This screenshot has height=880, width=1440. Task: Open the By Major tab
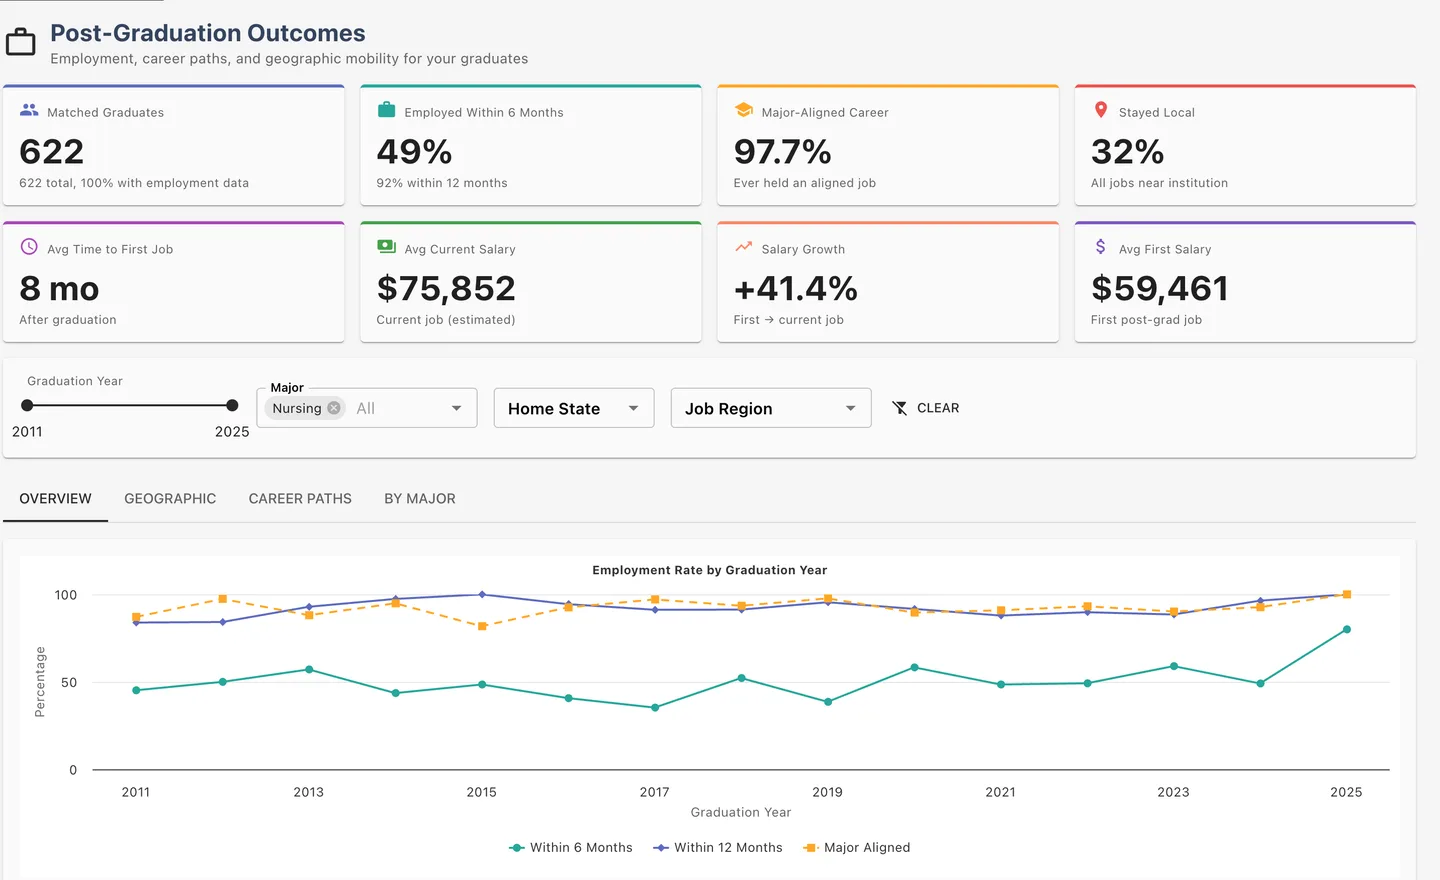420,499
